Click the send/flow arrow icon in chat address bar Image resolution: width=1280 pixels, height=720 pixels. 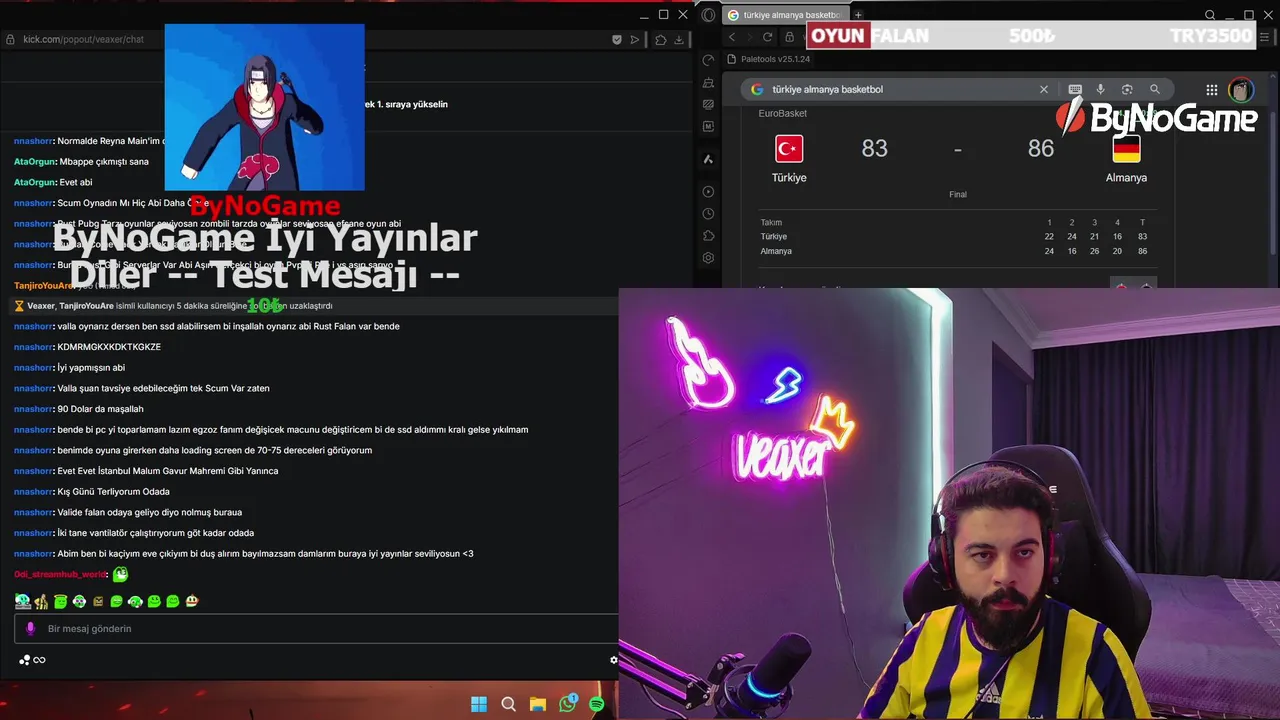coord(635,40)
